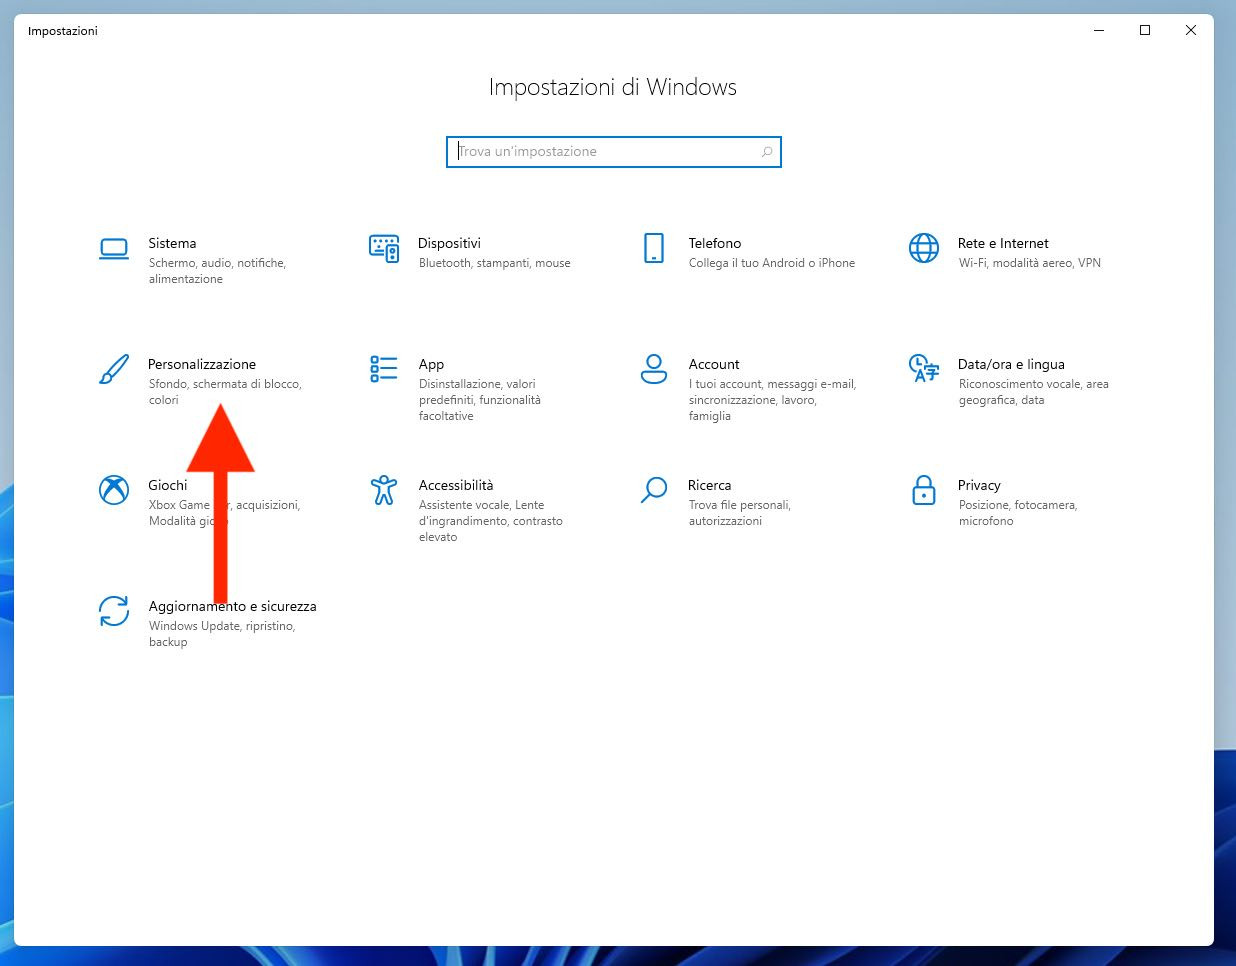Open the Personalizzazione settings link

(202, 364)
